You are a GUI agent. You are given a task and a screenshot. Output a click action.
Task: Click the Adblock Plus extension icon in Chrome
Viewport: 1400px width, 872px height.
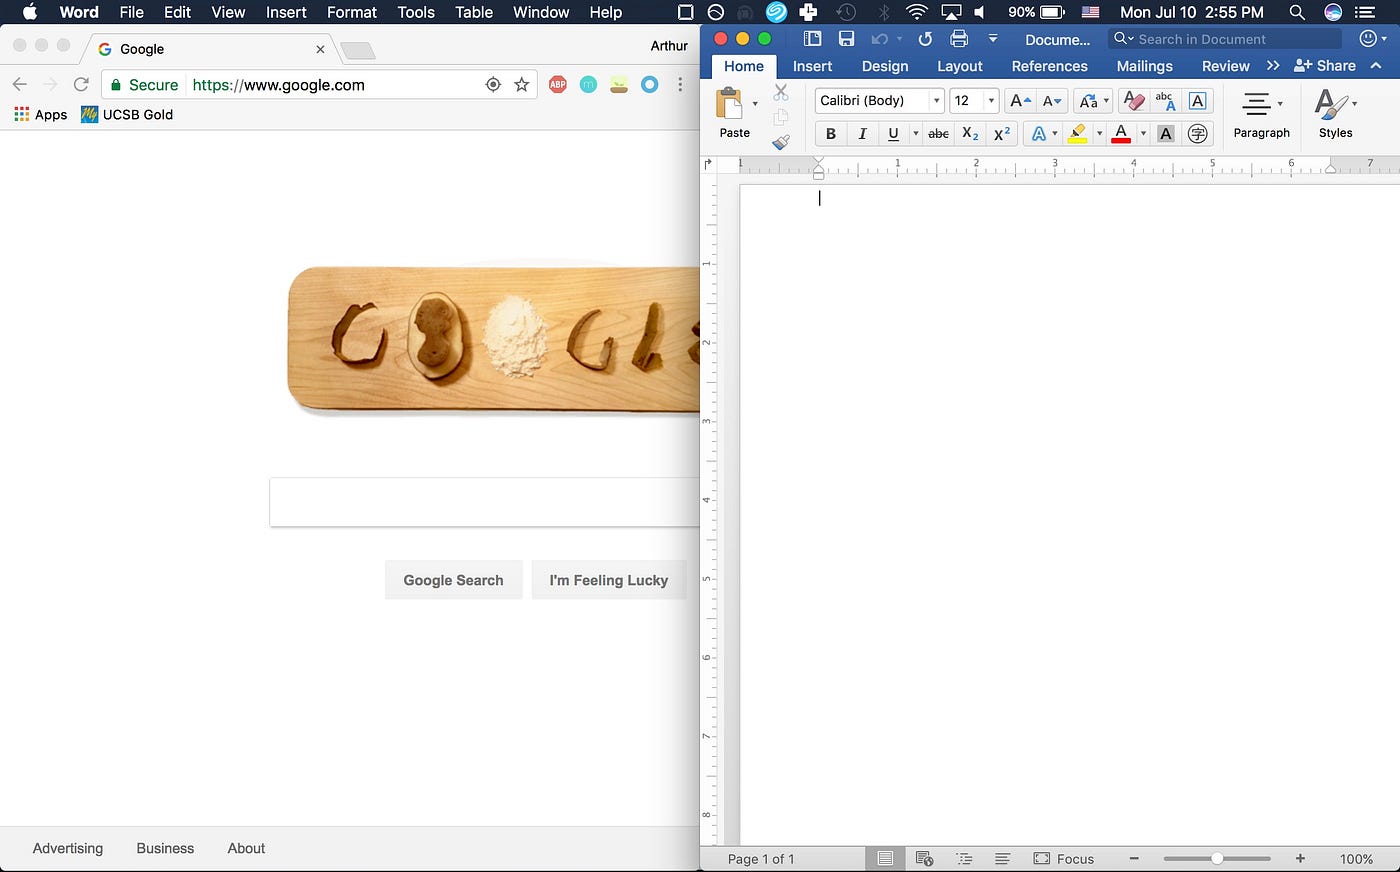[x=558, y=85]
